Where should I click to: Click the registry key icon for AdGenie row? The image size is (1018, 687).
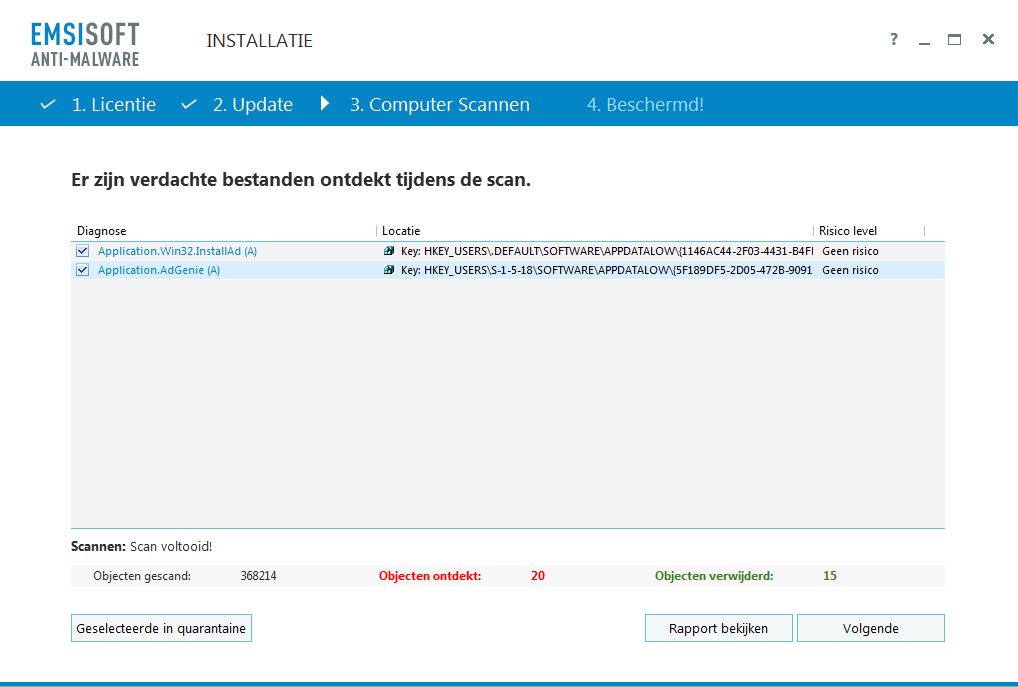pos(389,270)
